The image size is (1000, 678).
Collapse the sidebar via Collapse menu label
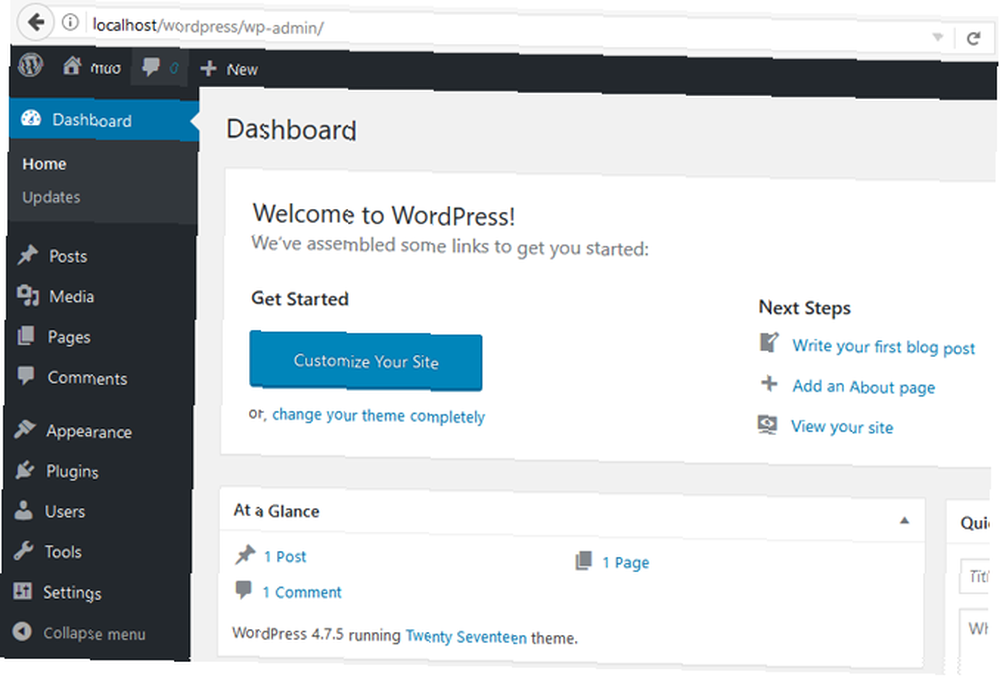pos(94,634)
